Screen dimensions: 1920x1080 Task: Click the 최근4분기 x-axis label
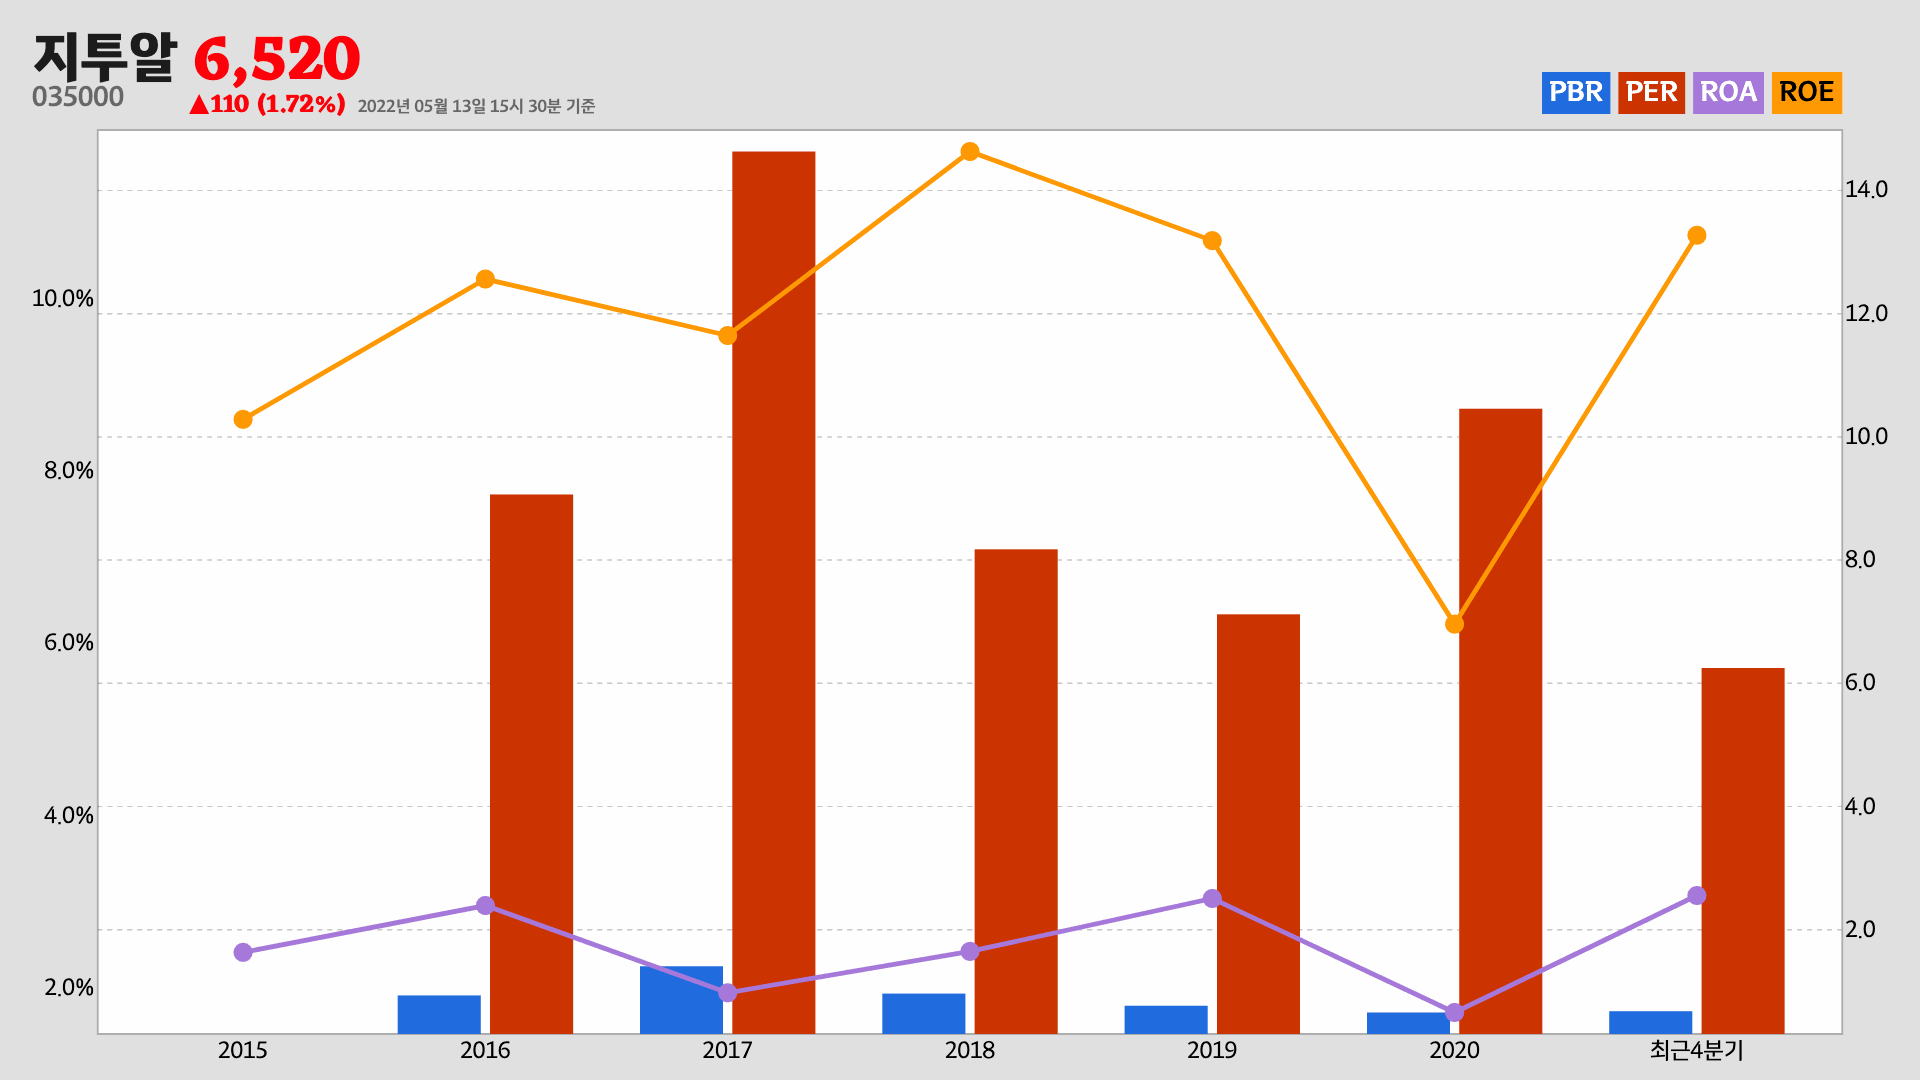click(x=1696, y=1050)
